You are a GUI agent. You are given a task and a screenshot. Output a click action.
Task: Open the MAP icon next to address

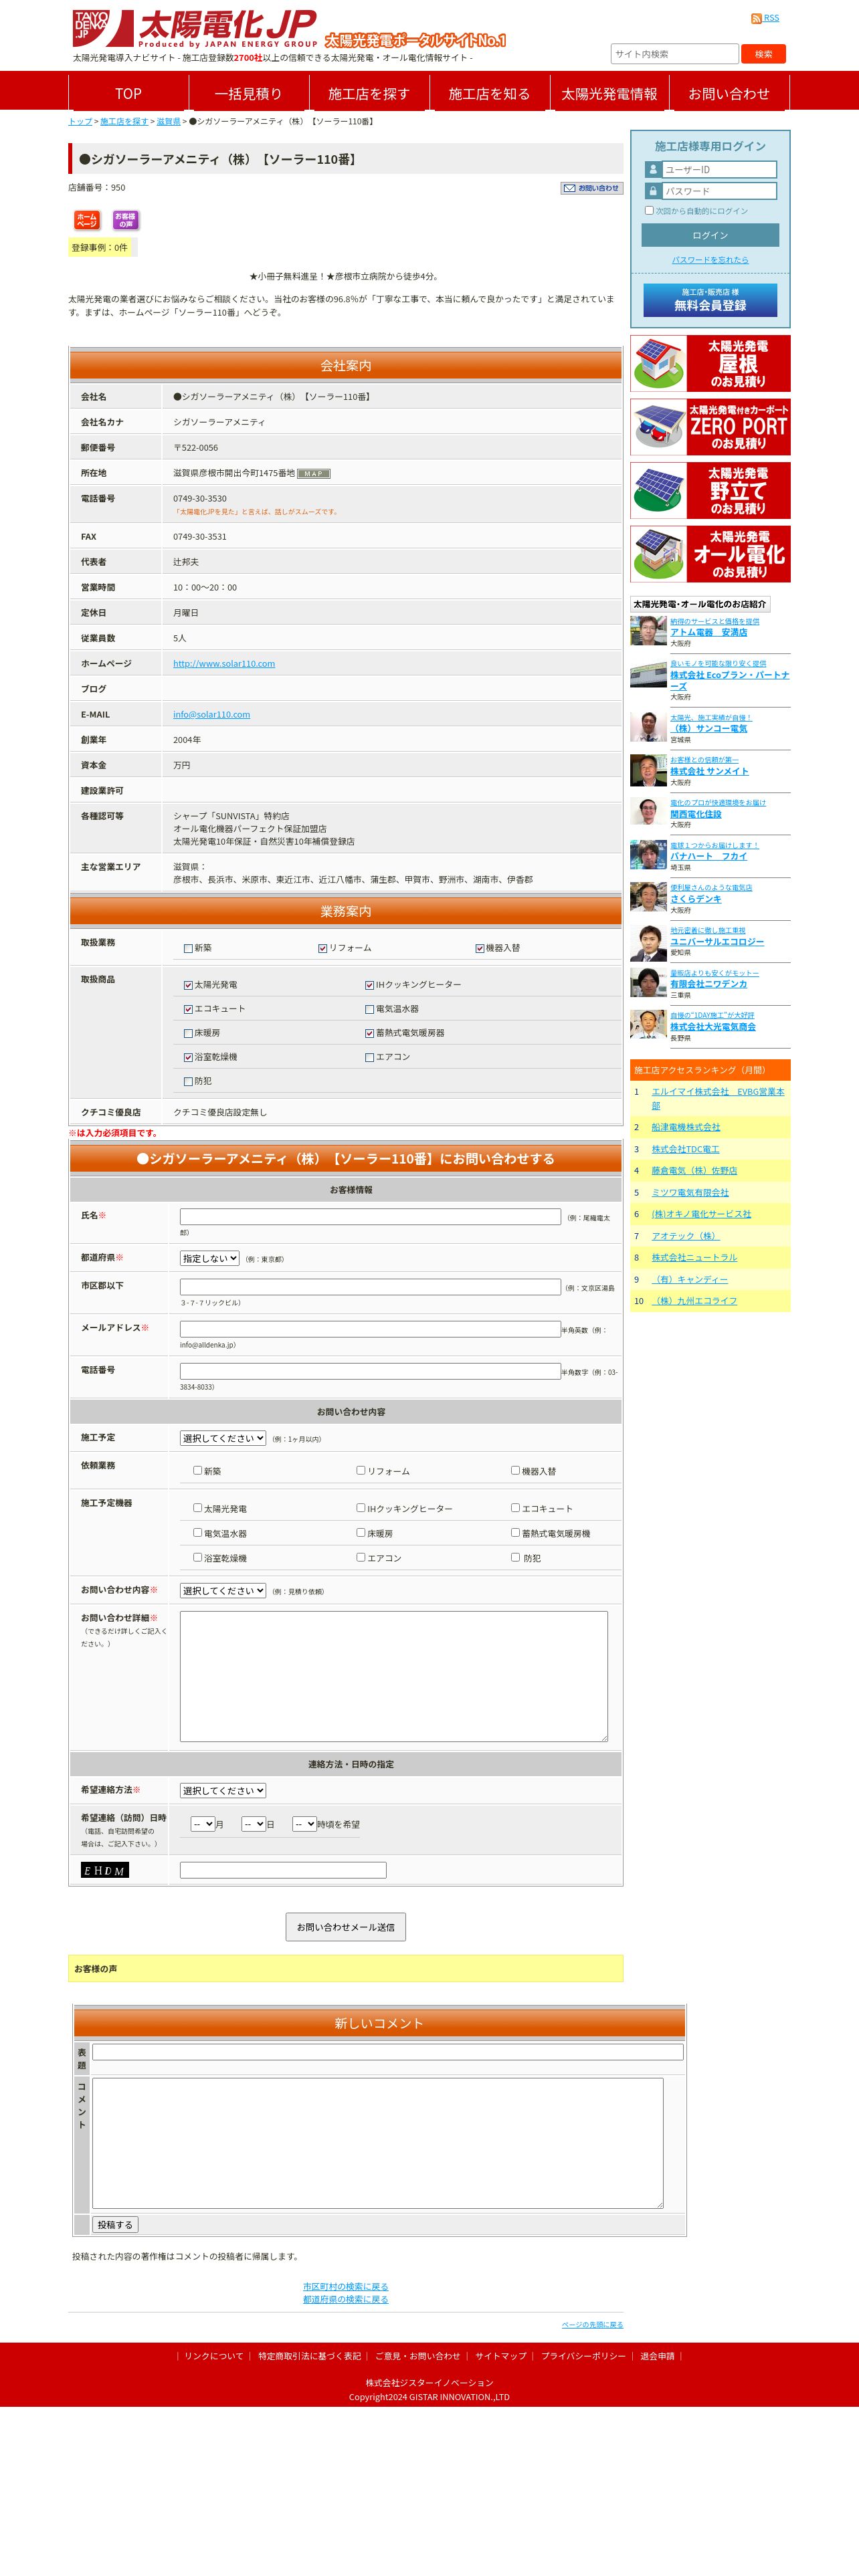(314, 474)
